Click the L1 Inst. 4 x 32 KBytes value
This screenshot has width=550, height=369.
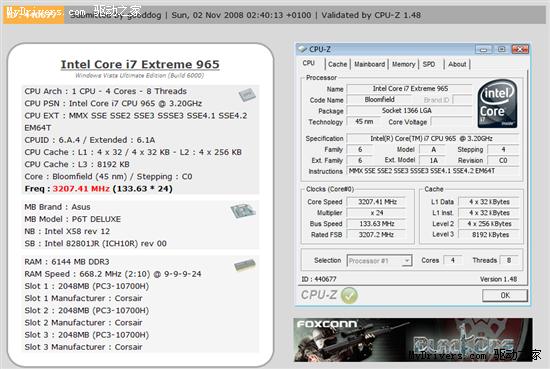click(489, 213)
